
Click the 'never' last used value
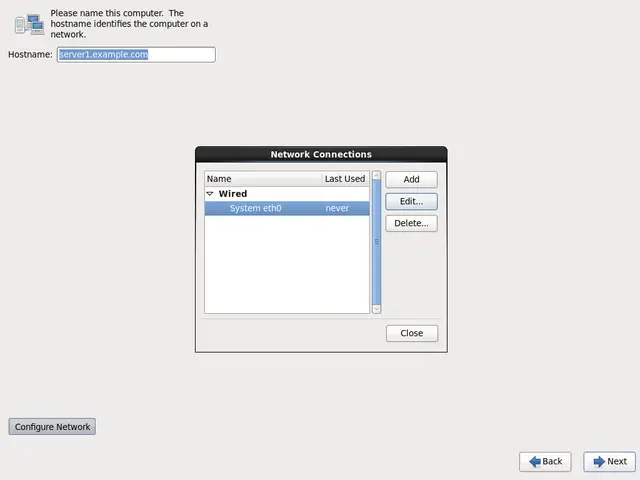point(337,208)
